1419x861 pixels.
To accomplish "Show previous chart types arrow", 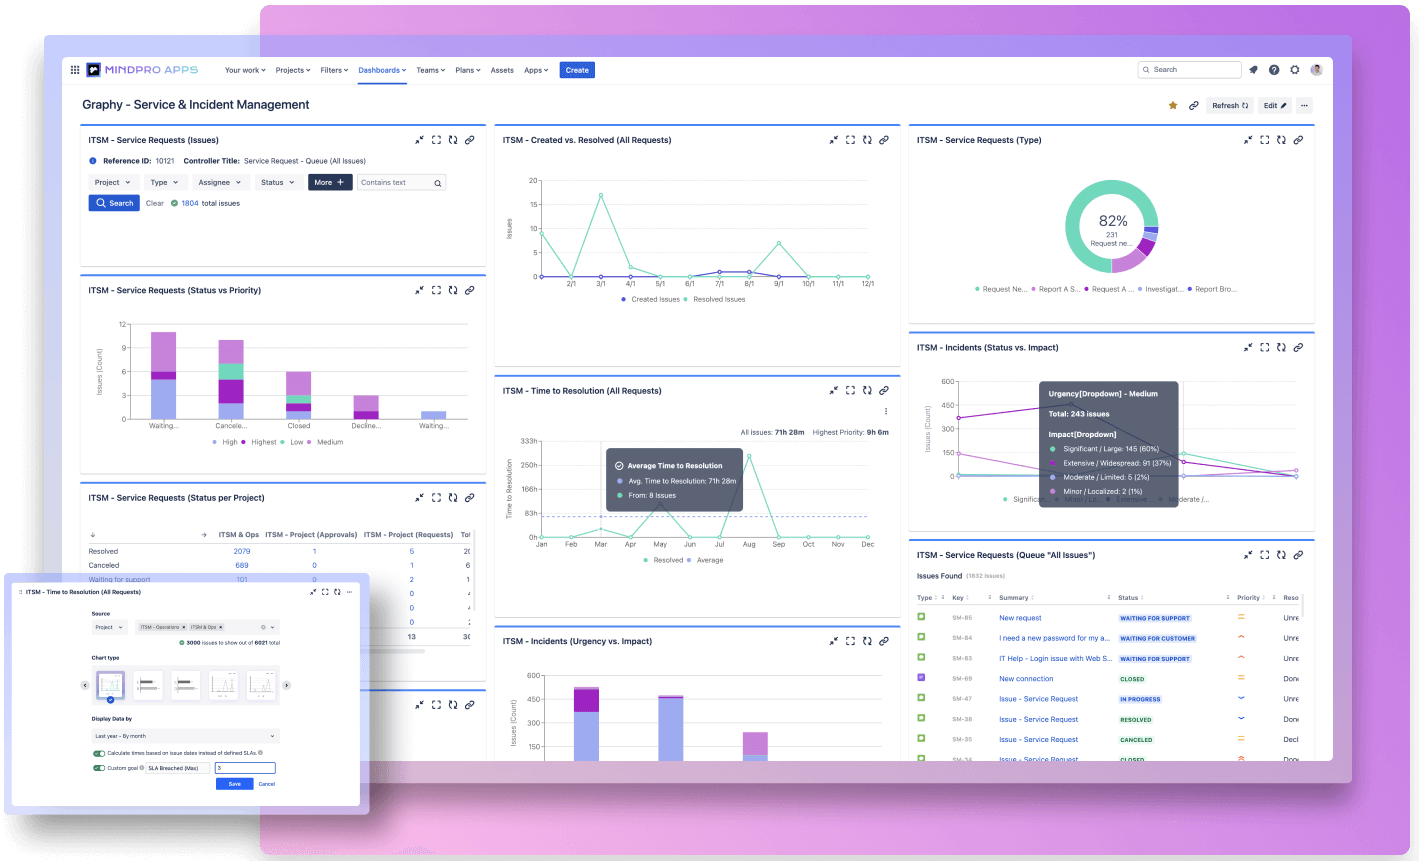I will pos(85,685).
